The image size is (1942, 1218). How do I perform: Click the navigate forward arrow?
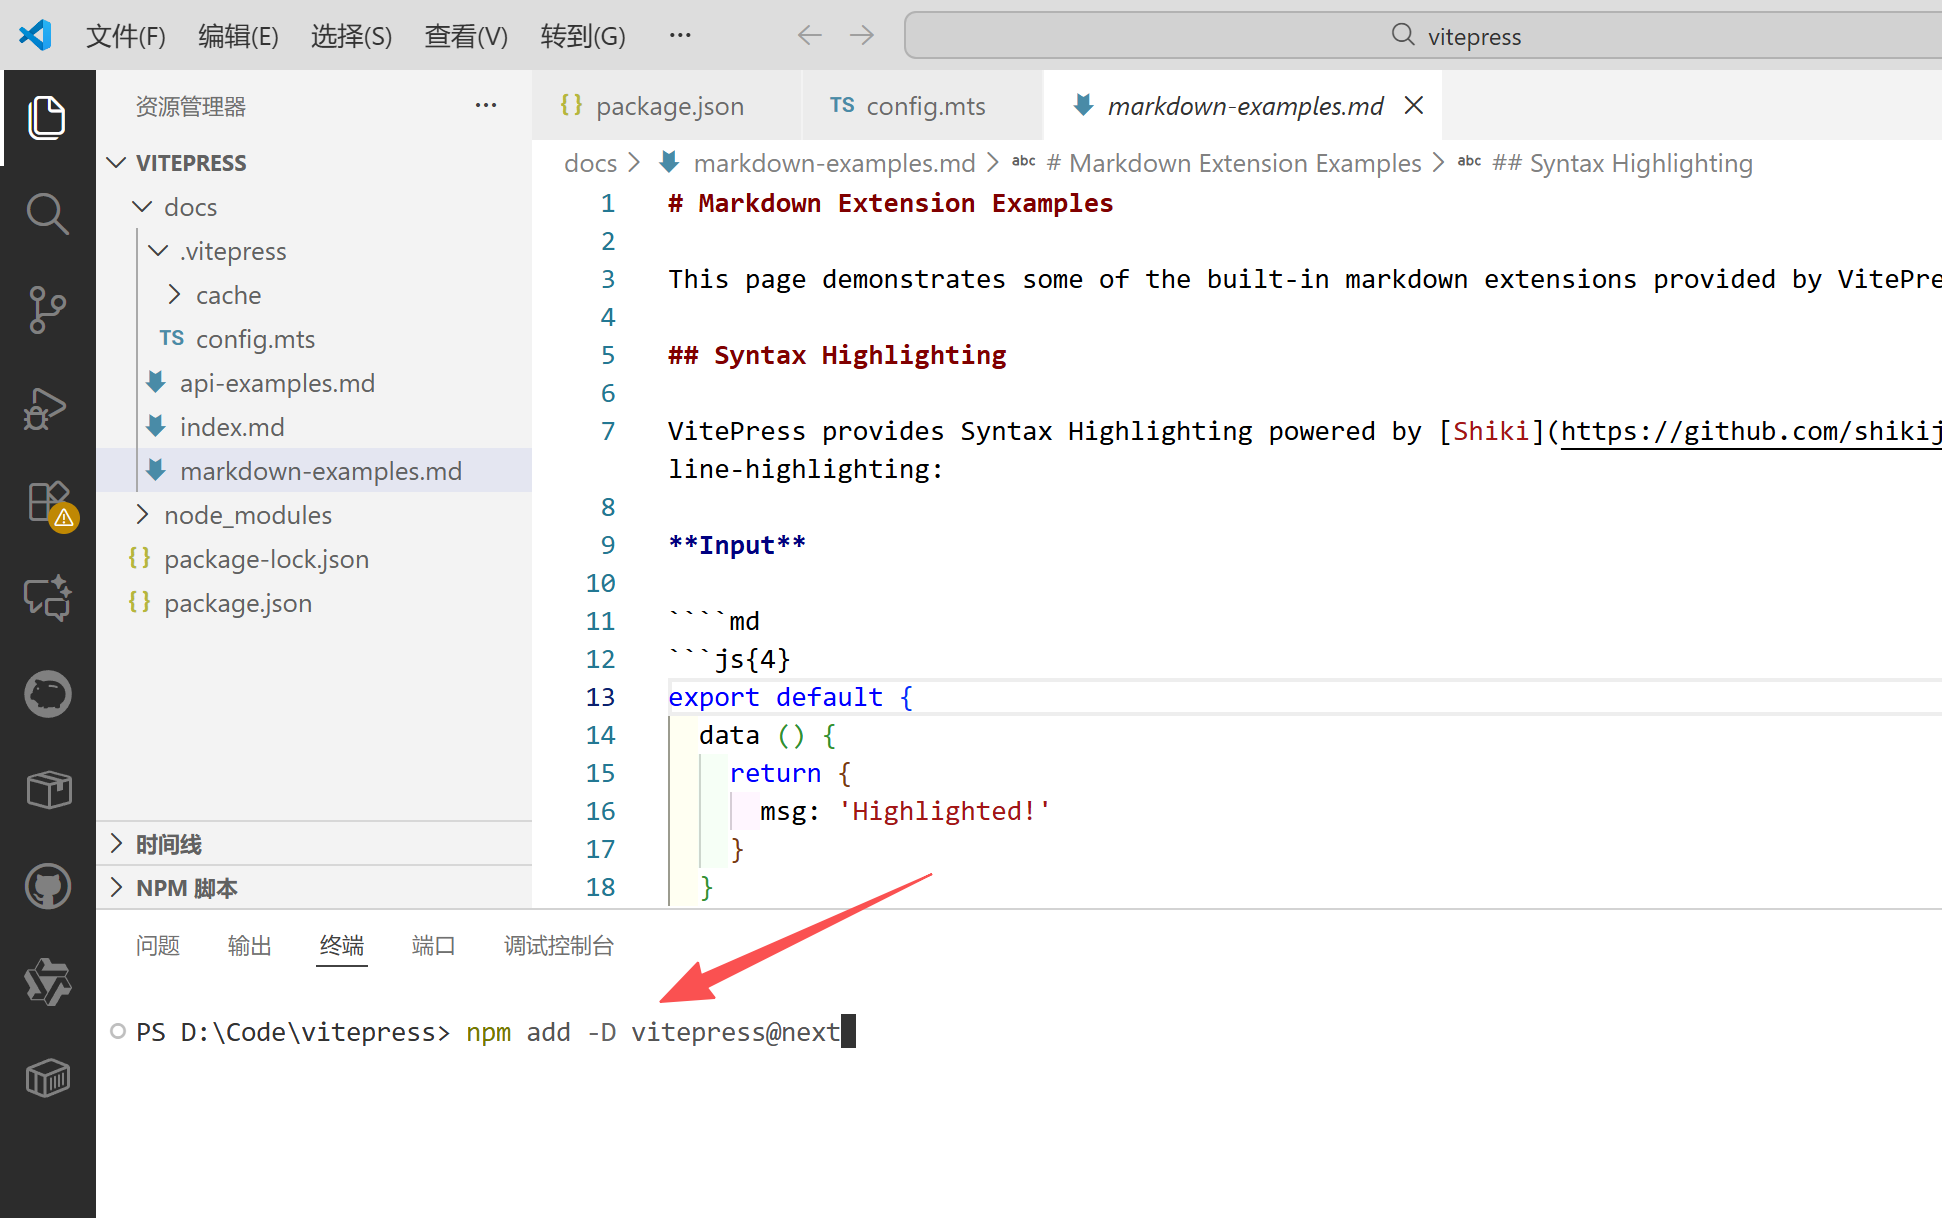click(861, 36)
